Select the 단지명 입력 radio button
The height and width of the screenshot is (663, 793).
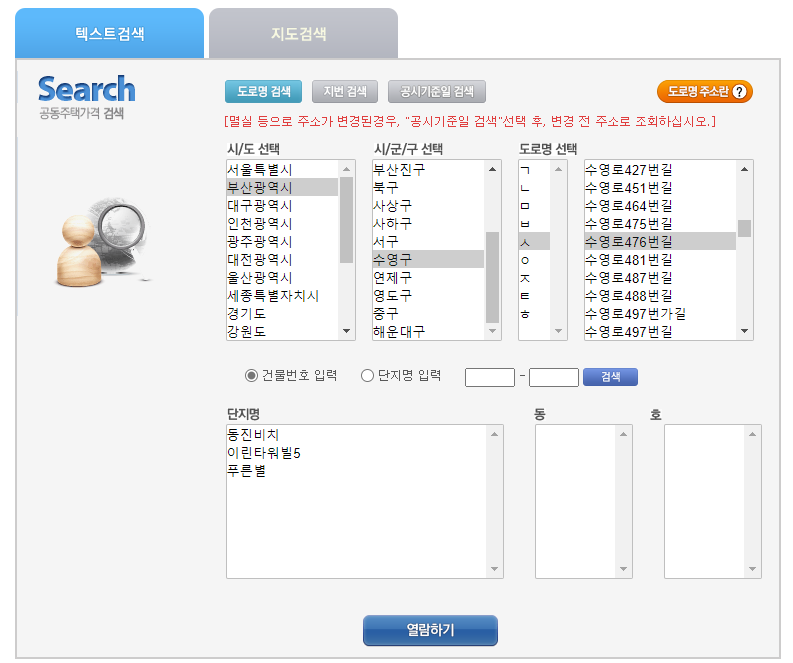367,376
